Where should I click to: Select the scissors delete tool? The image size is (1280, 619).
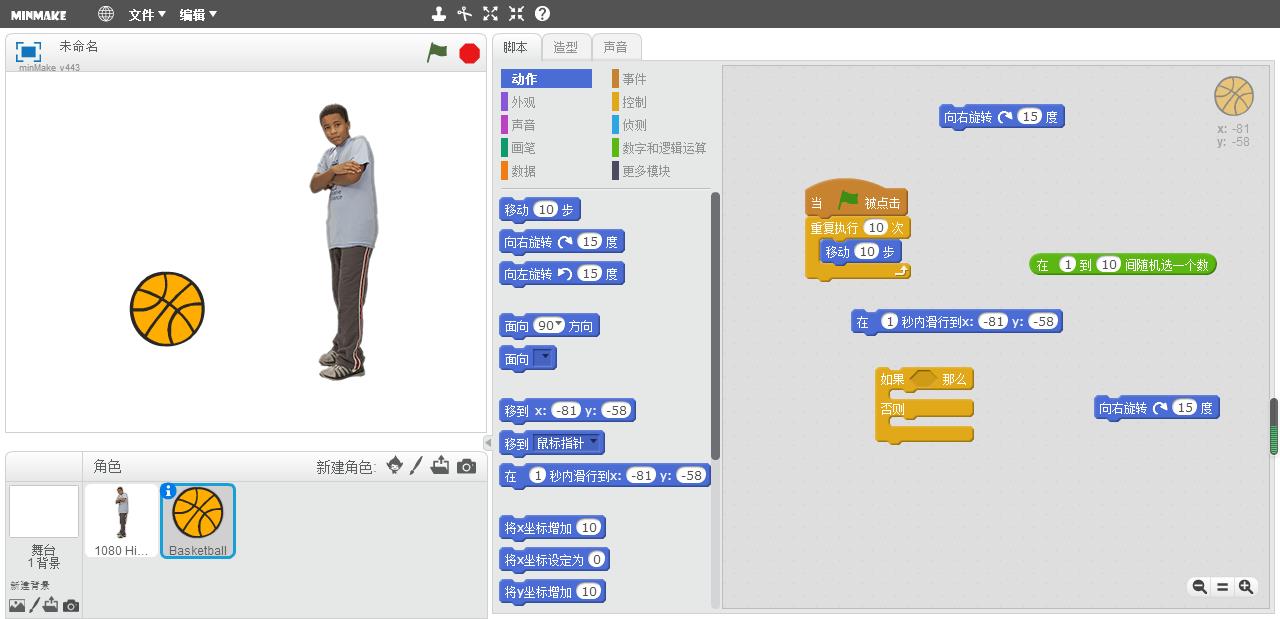[464, 14]
